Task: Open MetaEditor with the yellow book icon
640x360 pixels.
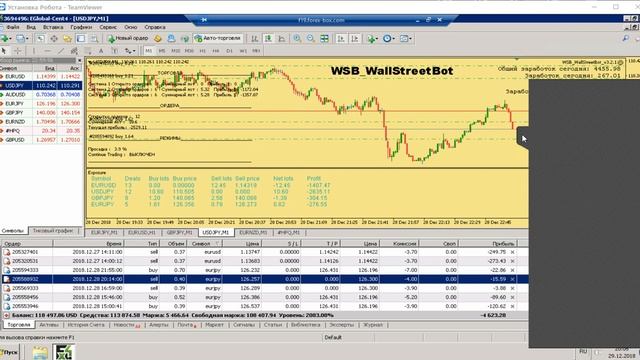Action: pos(158,38)
